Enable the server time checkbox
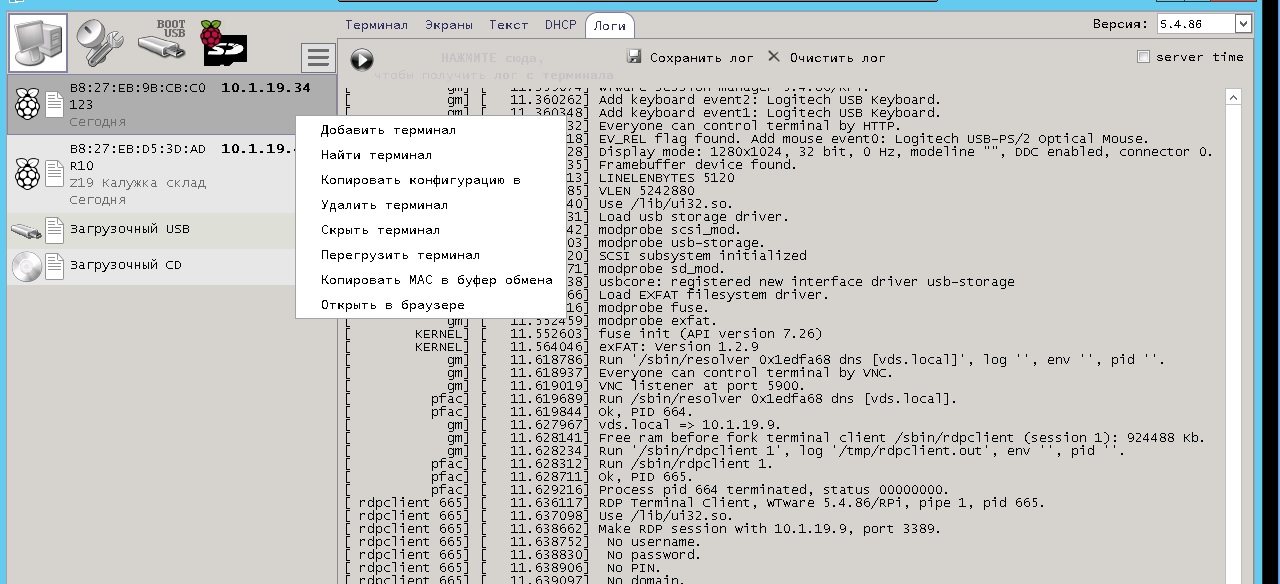The width and height of the screenshot is (1280, 584). [x=1143, y=57]
